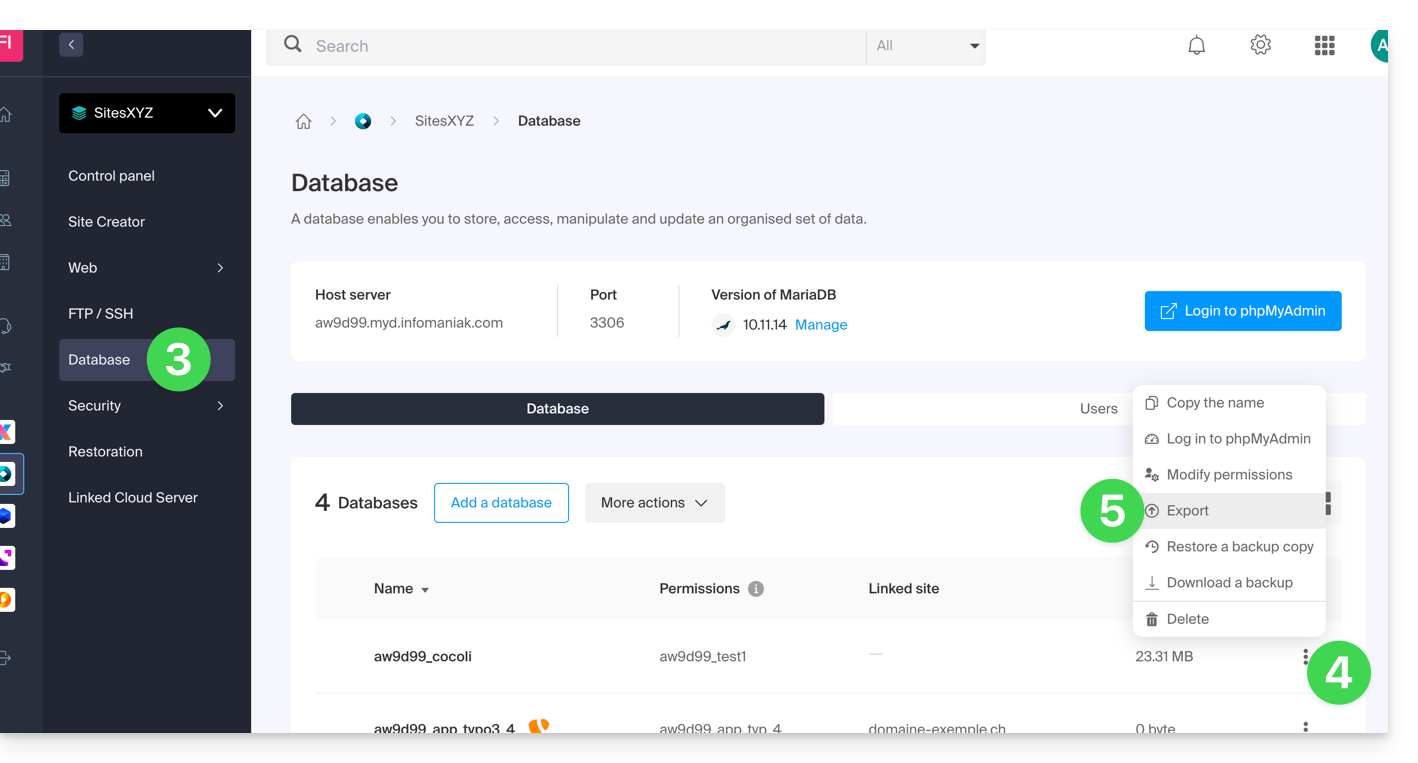Open settings gear icon in header
Viewport: 1418px width, 763px height.
(x=1260, y=46)
